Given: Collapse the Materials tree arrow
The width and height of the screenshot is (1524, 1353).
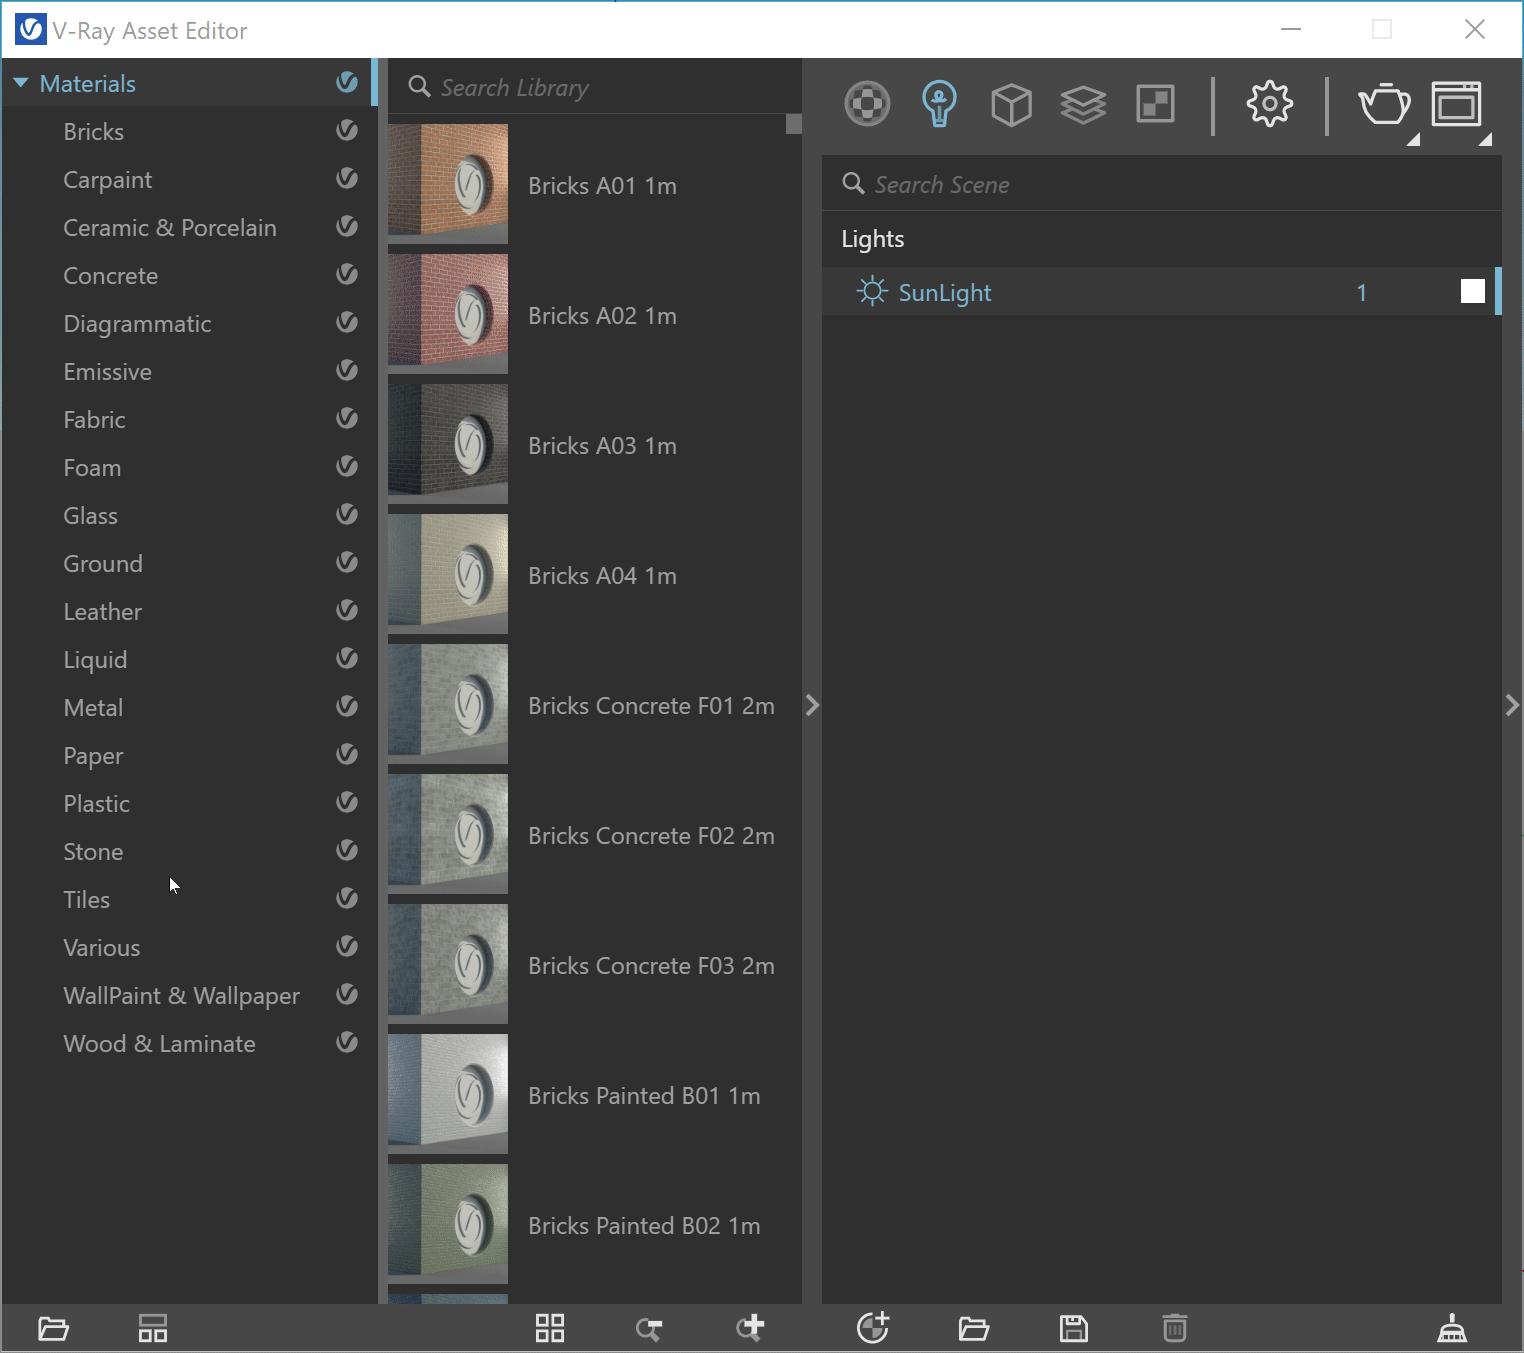Looking at the screenshot, I should [20, 83].
